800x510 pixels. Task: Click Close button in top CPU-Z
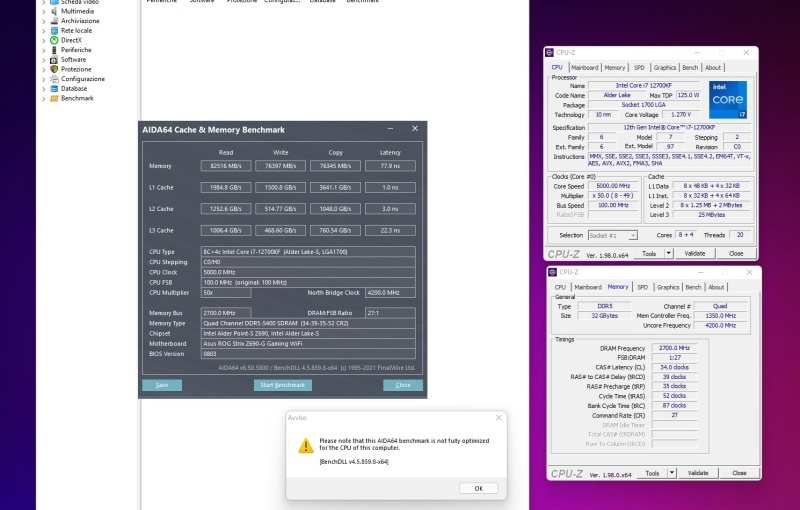pyautogui.click(x=736, y=253)
